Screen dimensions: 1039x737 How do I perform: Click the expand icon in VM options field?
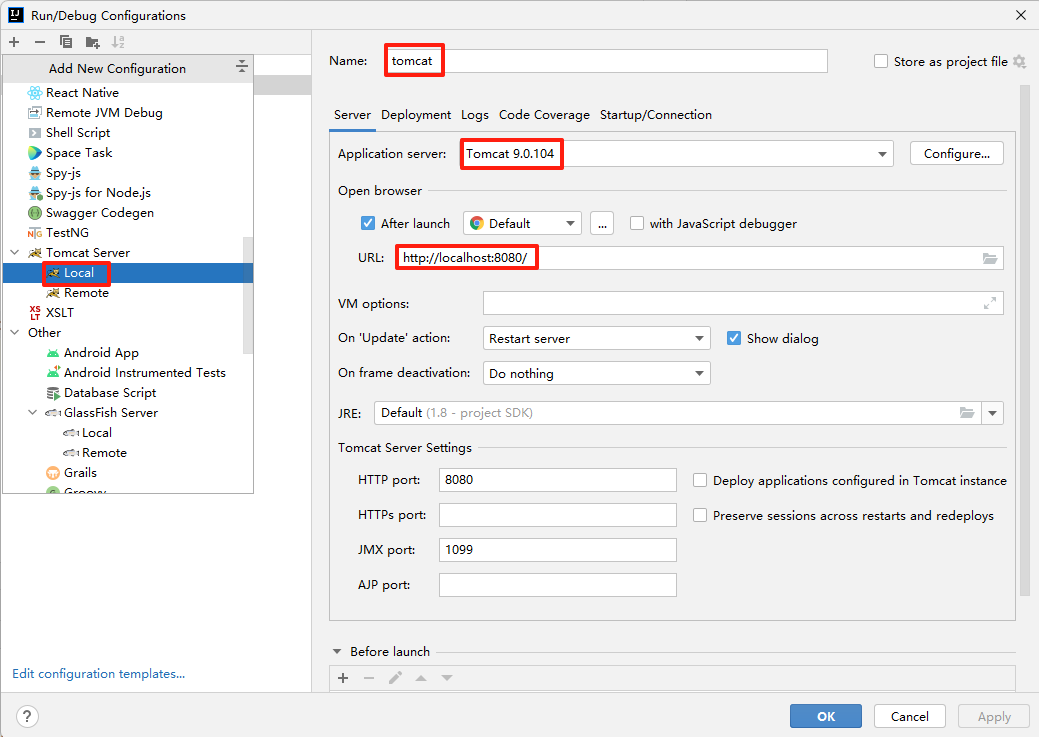pyautogui.click(x=989, y=304)
